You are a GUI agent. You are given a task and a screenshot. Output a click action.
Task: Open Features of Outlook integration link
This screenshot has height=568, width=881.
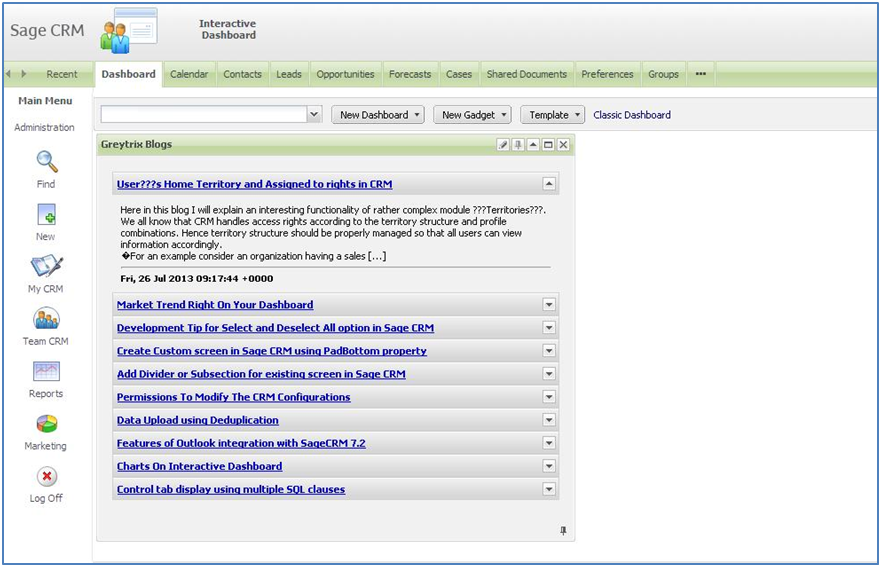coord(241,443)
